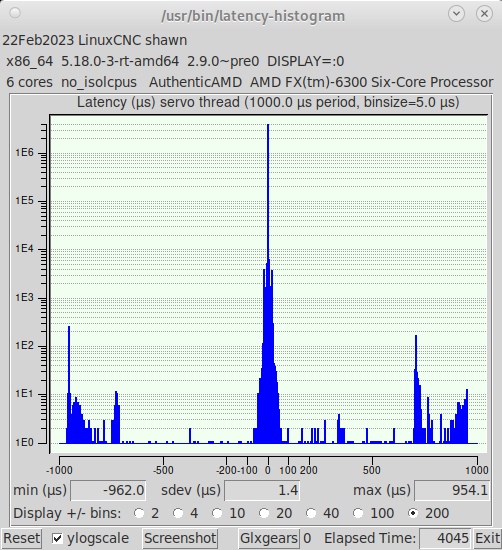Viewport: 502px width, 550px height.
Task: Click the window menu circle icon
Action: point(15,13)
